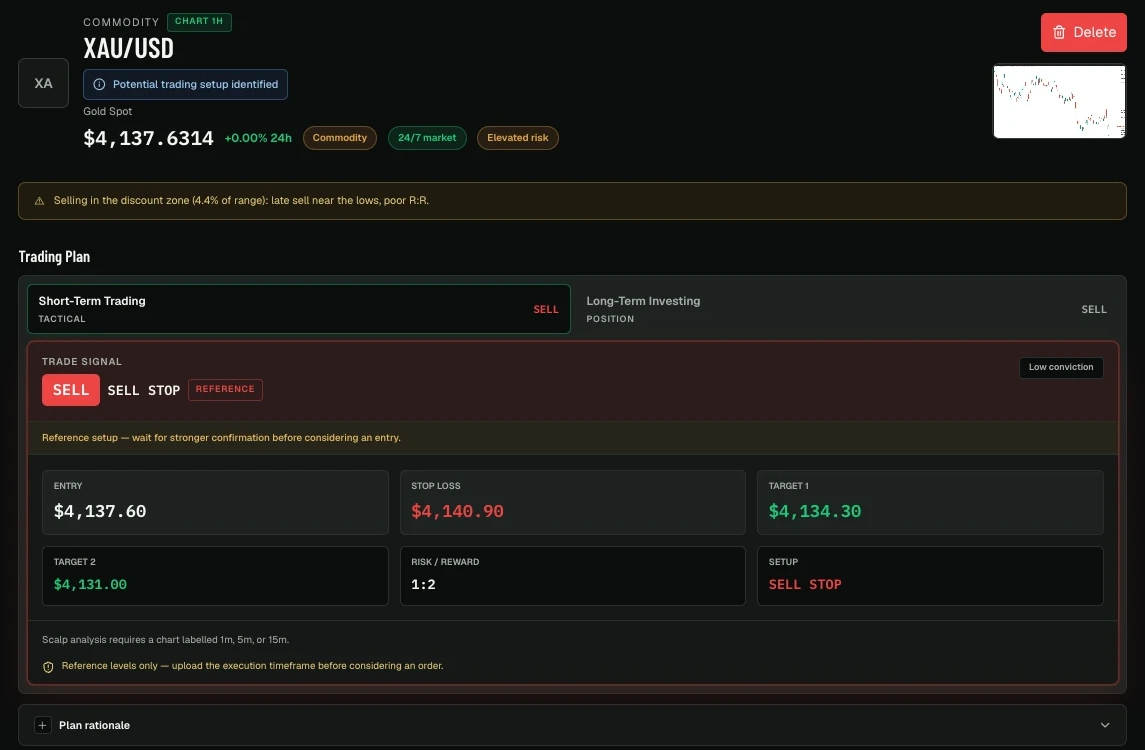
Task: Click the Low conviction badge
Action: 1061,367
